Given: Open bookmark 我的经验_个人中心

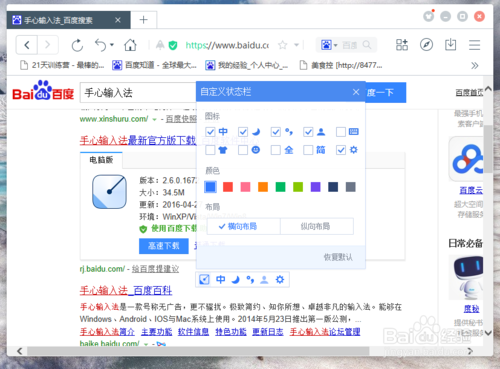Looking at the screenshot, I should click(x=247, y=65).
